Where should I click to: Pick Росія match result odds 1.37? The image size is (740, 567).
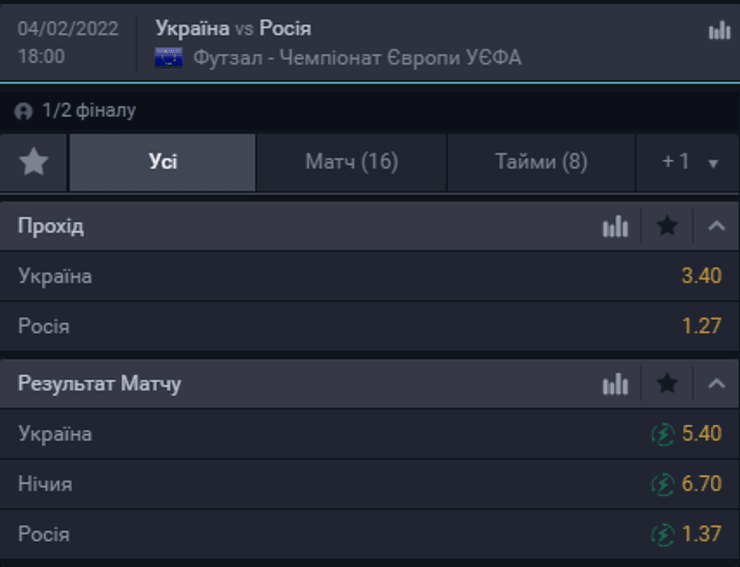tap(700, 534)
